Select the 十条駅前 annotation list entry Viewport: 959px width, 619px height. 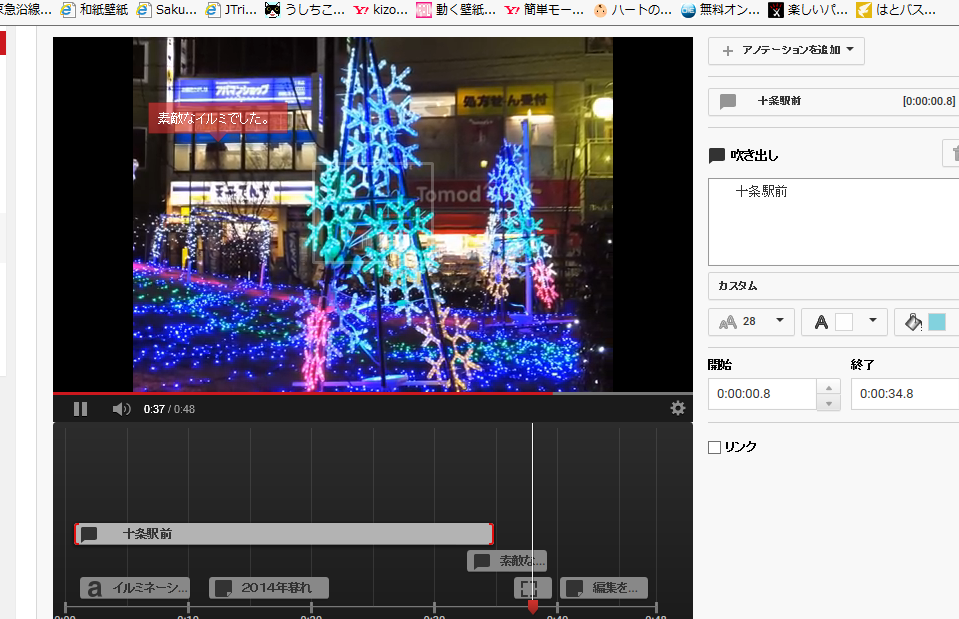(x=833, y=101)
